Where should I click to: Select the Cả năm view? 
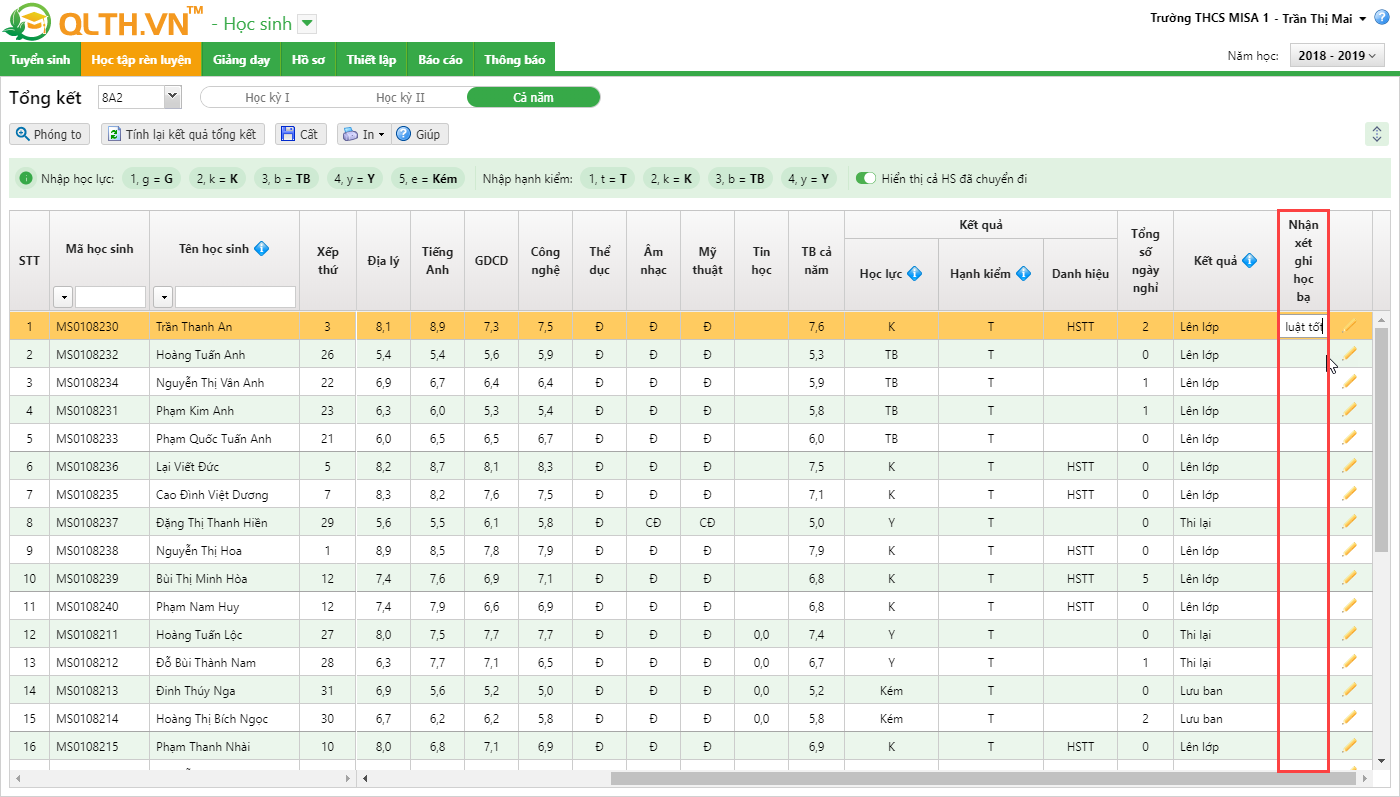[533, 97]
